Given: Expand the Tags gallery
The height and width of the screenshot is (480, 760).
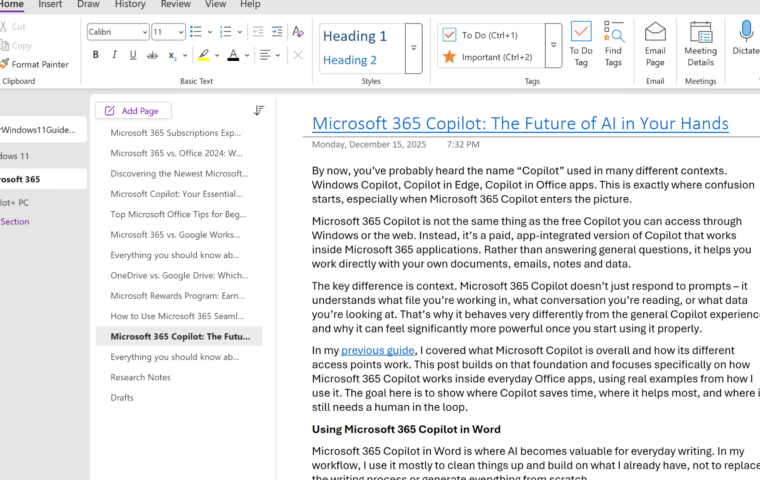Looking at the screenshot, I should pos(553,45).
